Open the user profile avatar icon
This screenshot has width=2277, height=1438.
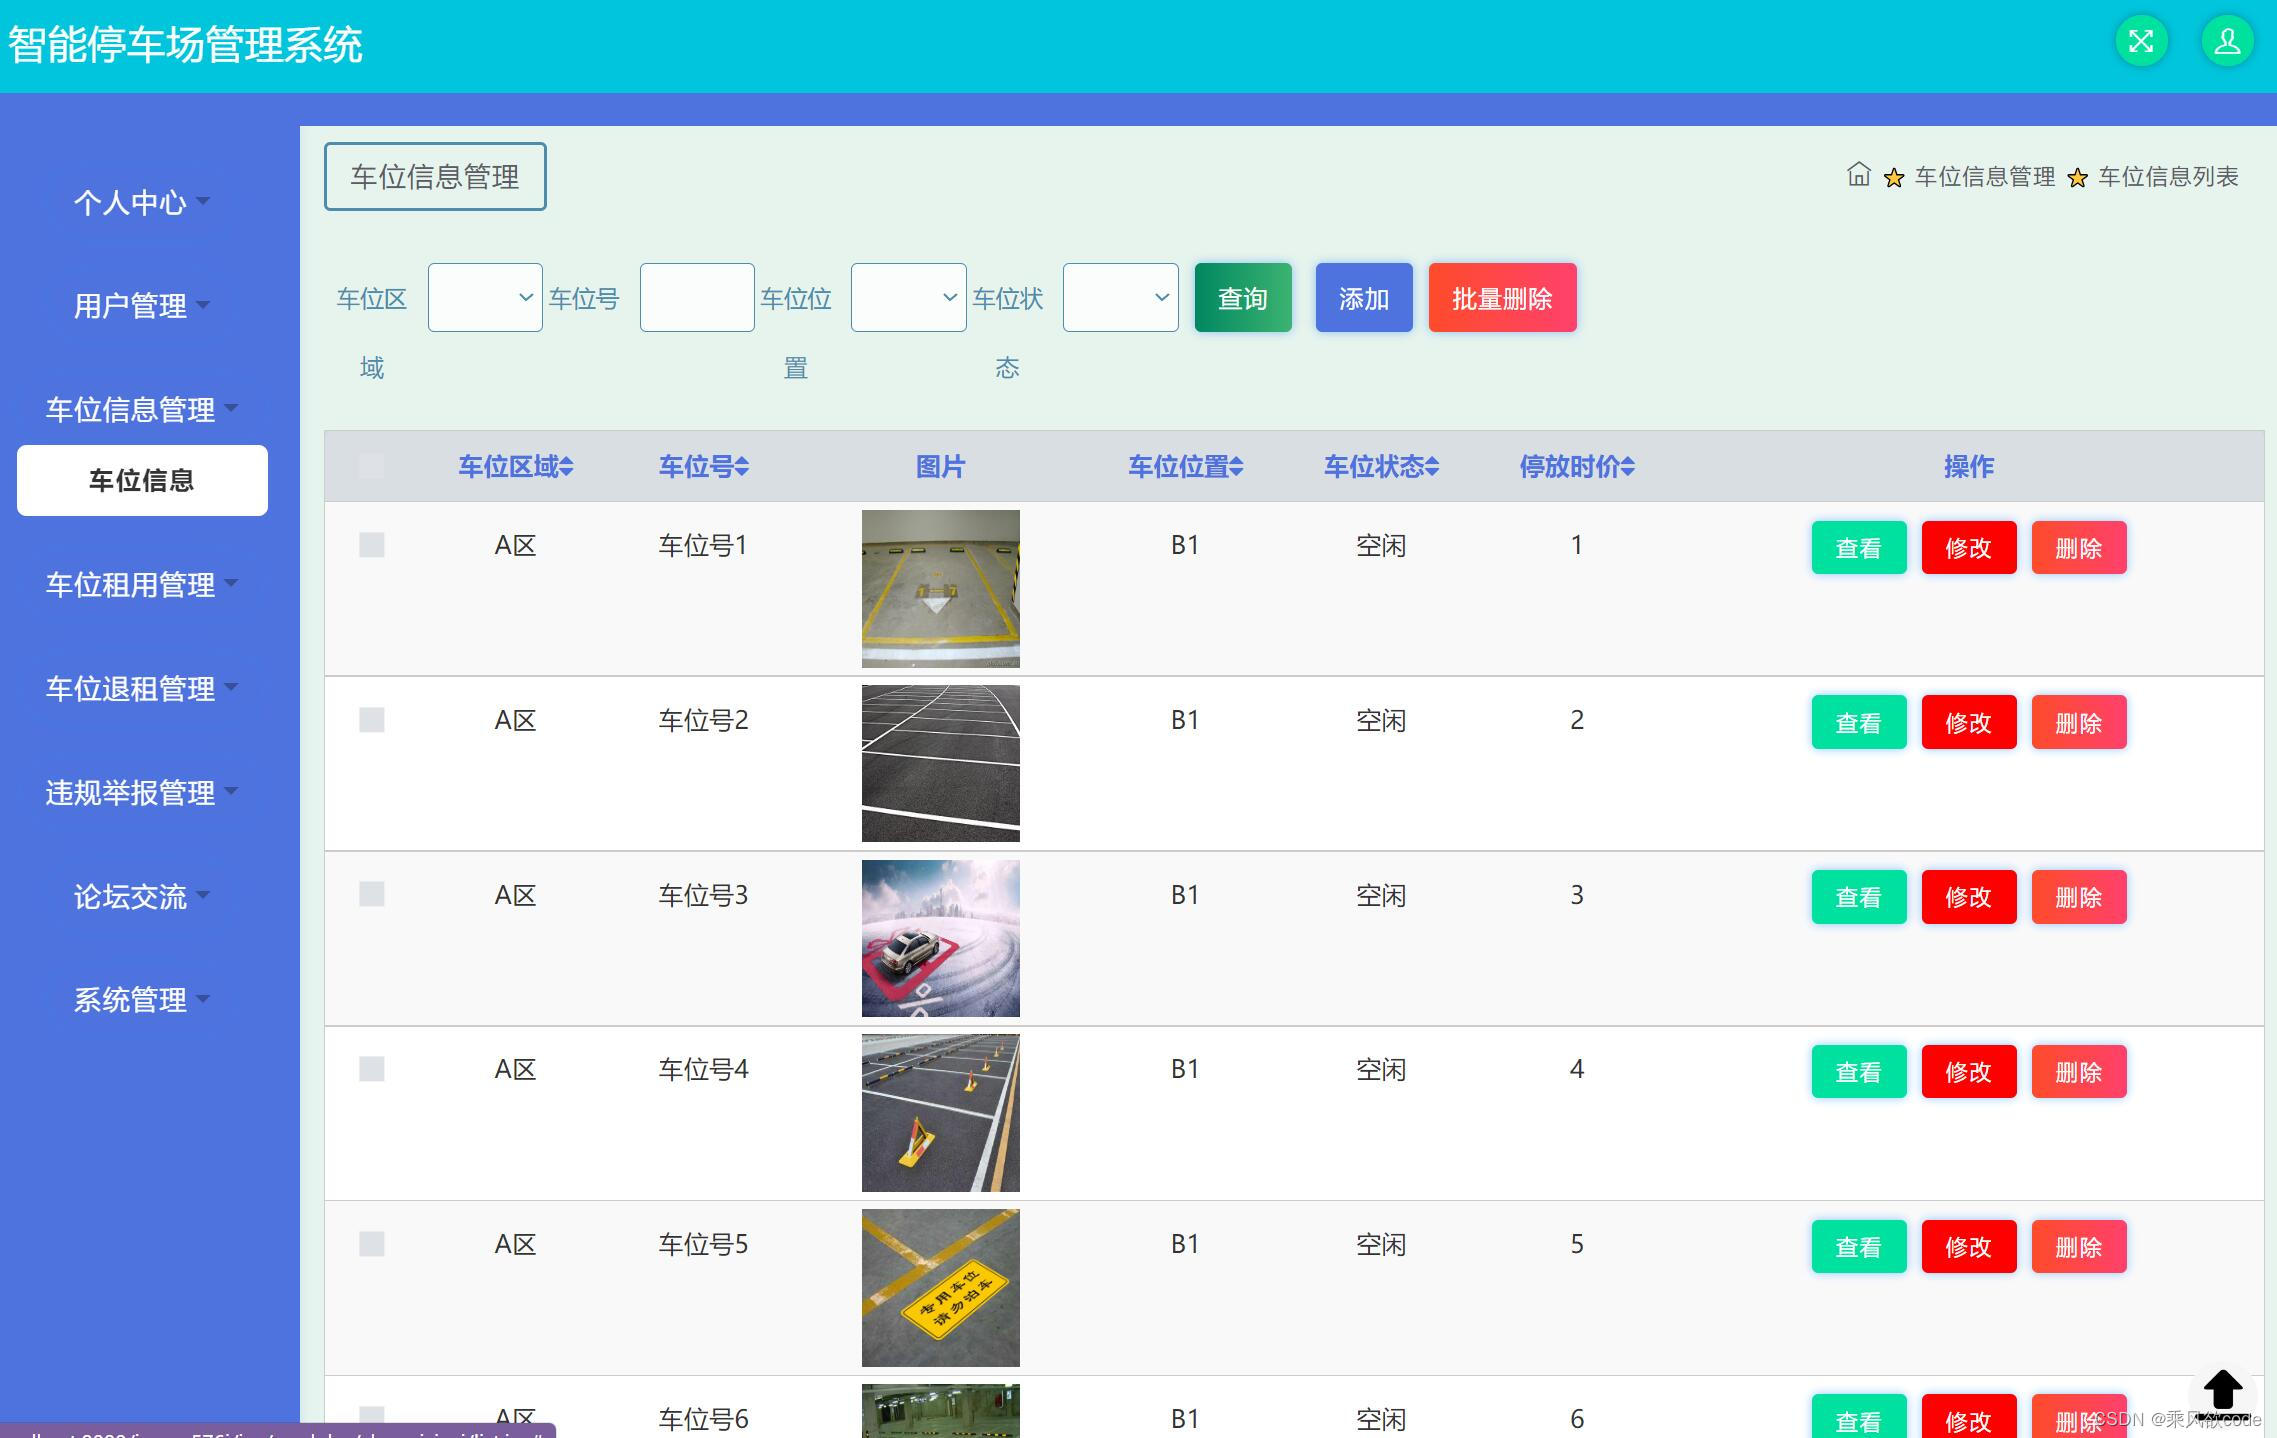coord(2227,42)
